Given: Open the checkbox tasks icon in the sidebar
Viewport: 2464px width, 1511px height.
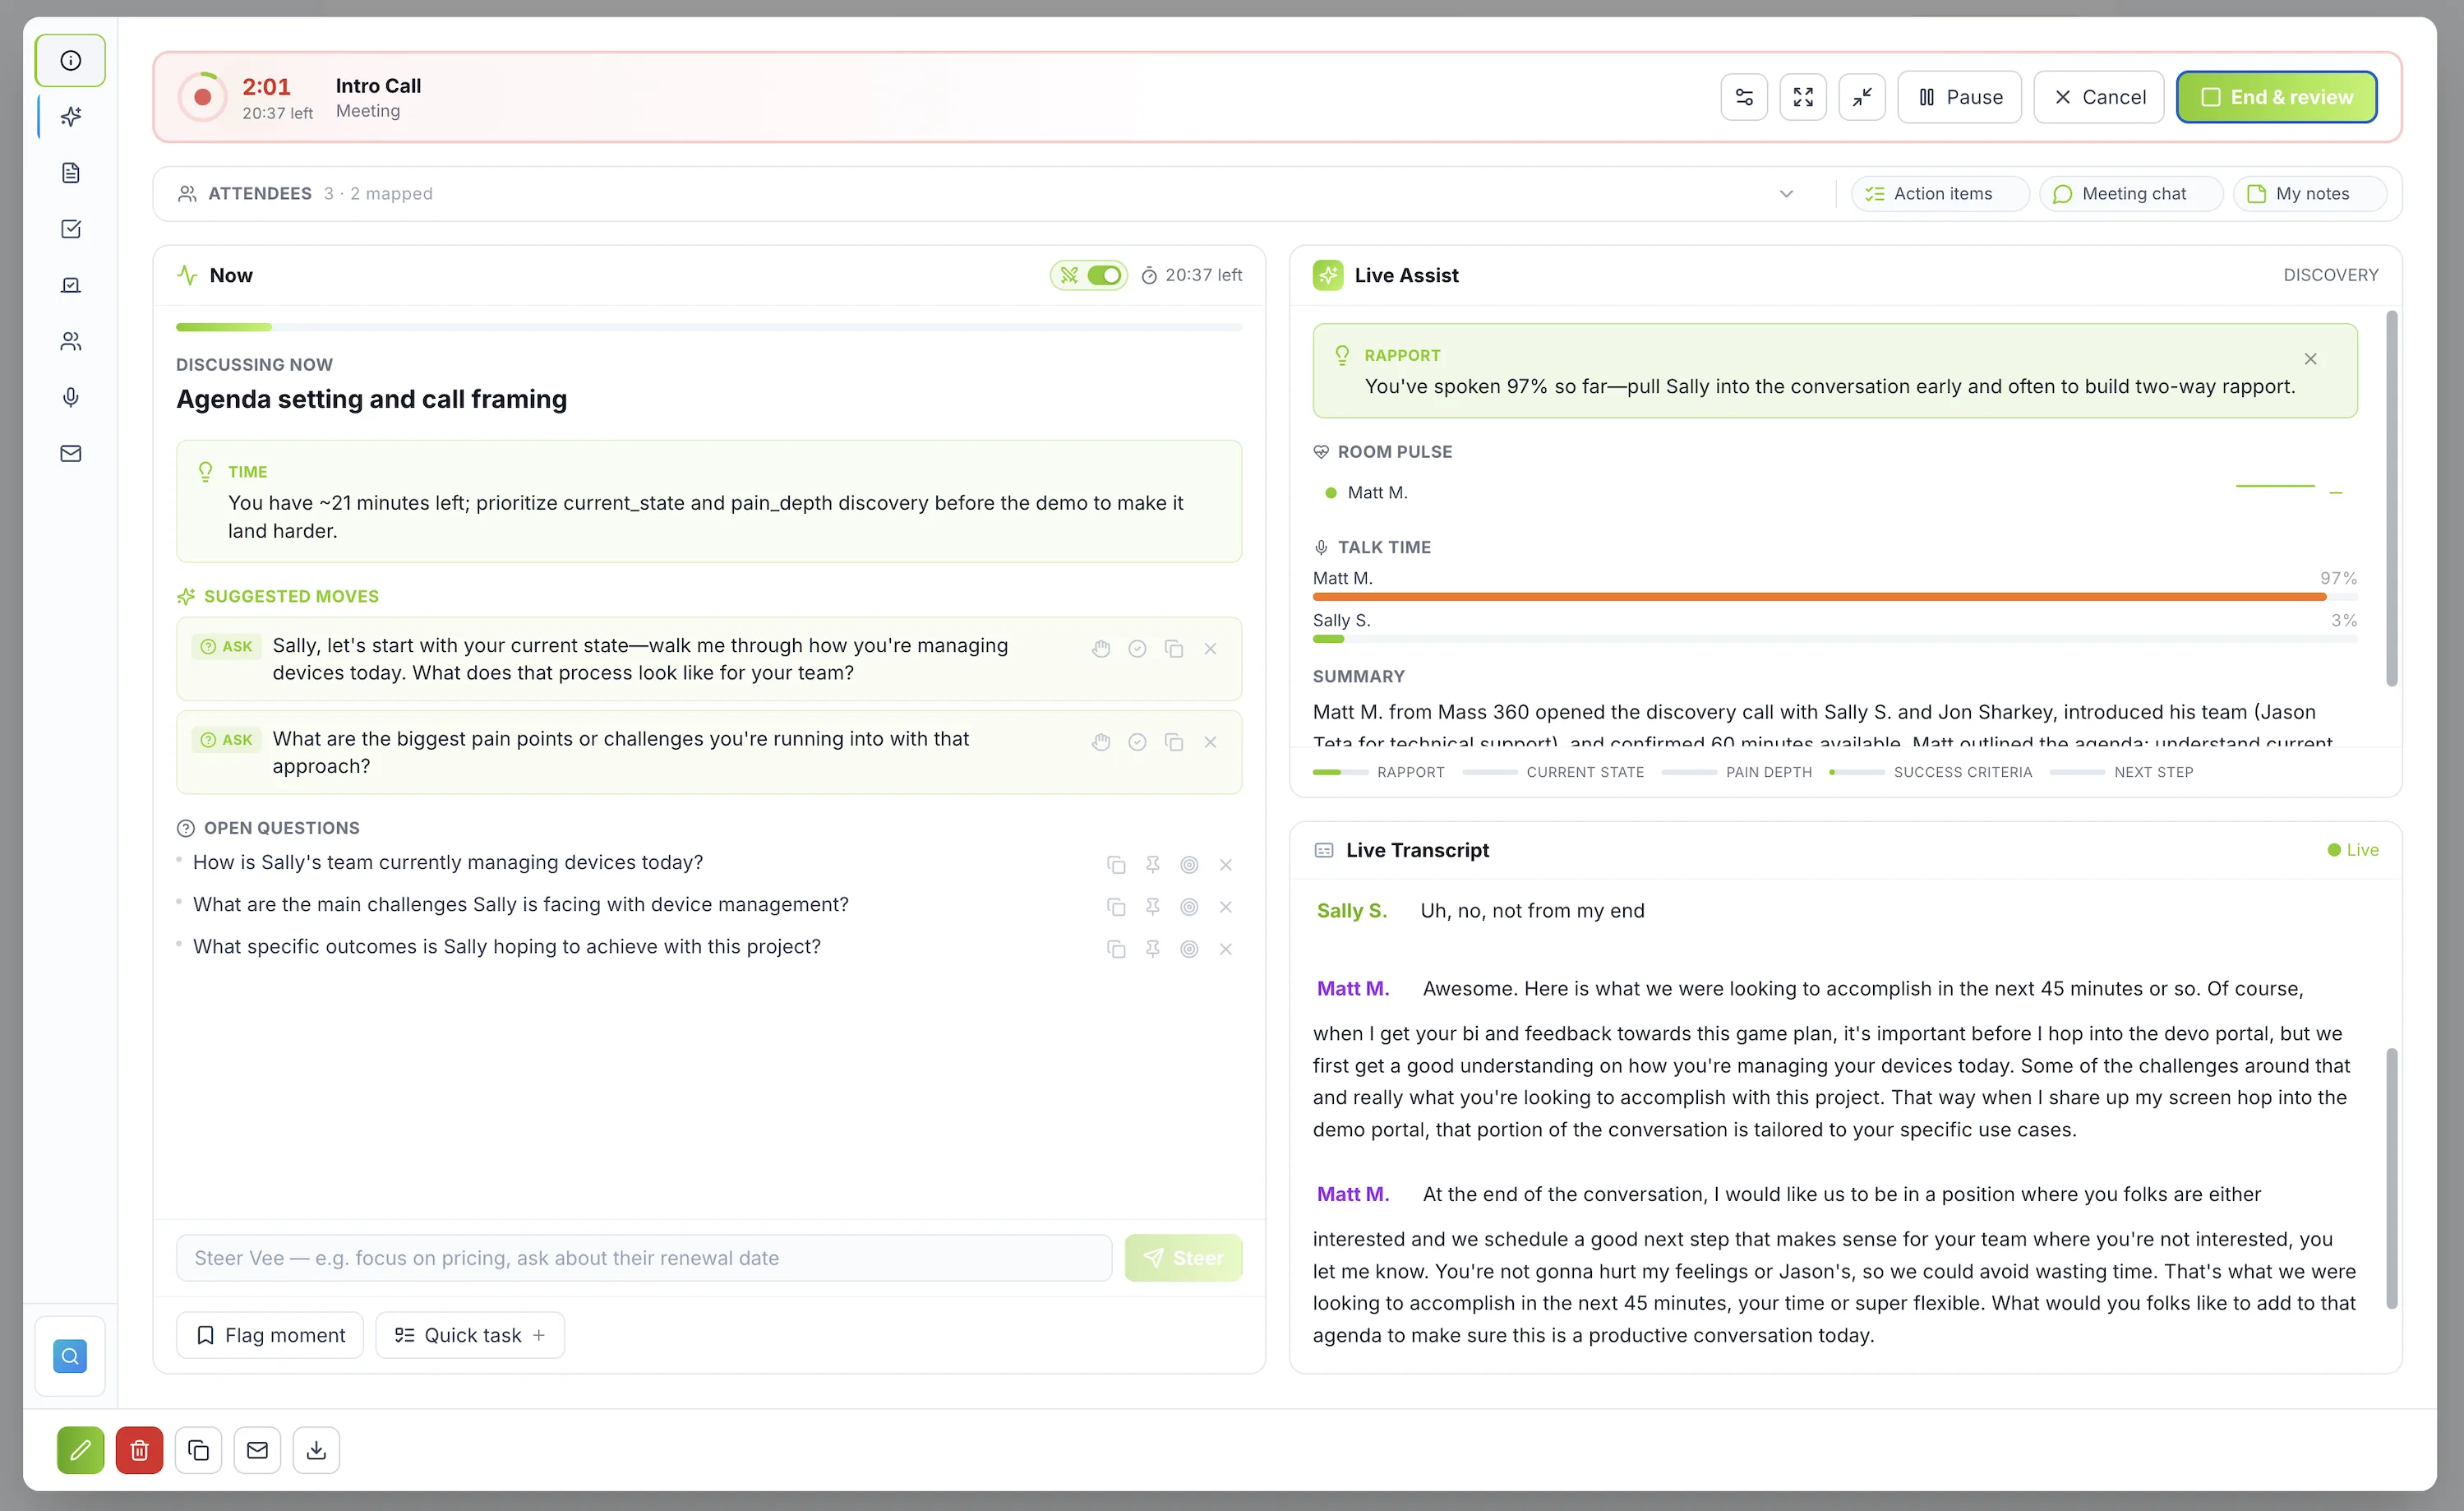Looking at the screenshot, I should pyautogui.click(x=70, y=229).
